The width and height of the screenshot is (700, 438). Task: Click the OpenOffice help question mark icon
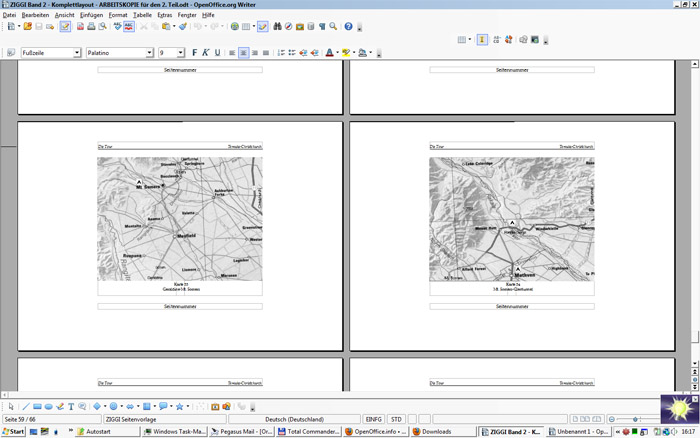pyautogui.click(x=348, y=27)
